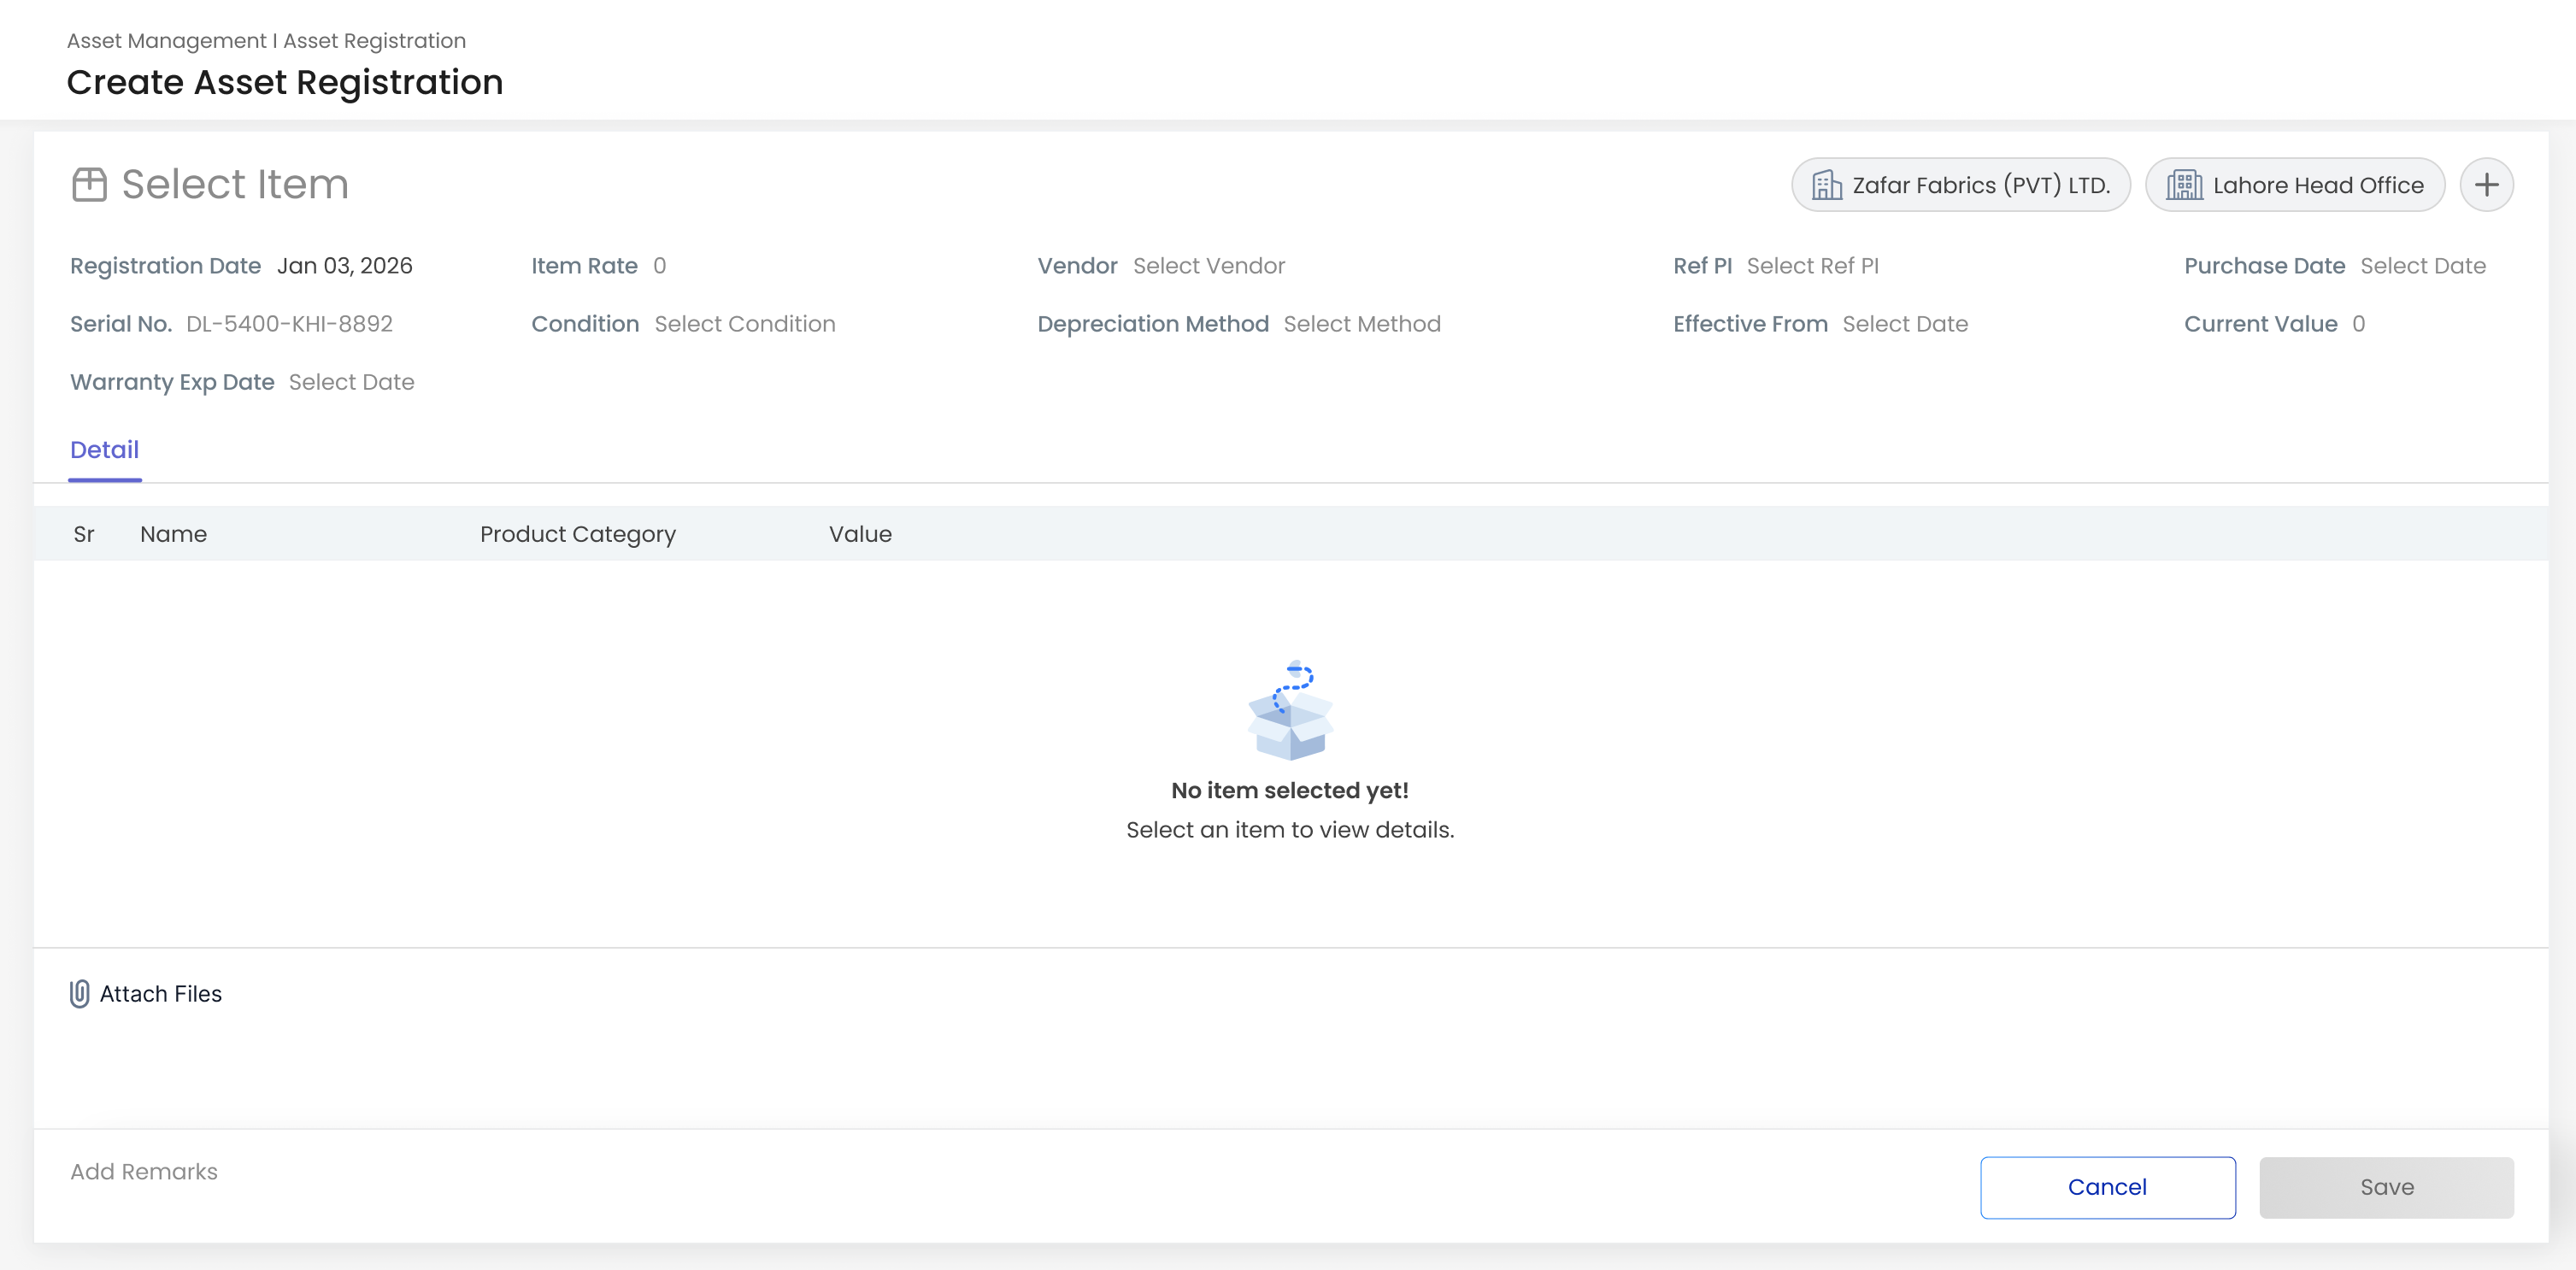Click the box icon beside Select Item
This screenshot has height=1270, width=2576.
point(89,185)
